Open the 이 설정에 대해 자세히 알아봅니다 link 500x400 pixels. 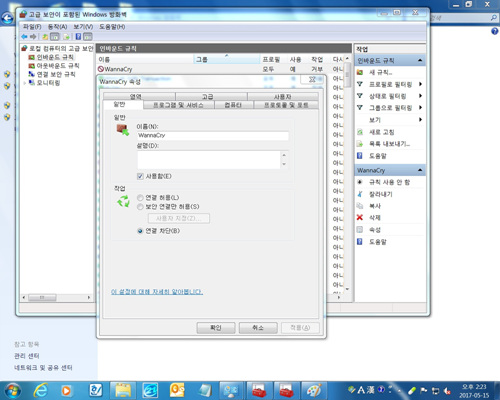click(x=157, y=292)
